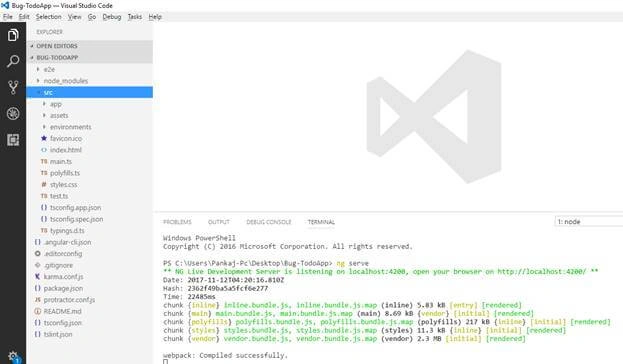Click the favicon.ico star file icon
Image resolution: width=623 pixels, height=364 pixels.
[44, 138]
